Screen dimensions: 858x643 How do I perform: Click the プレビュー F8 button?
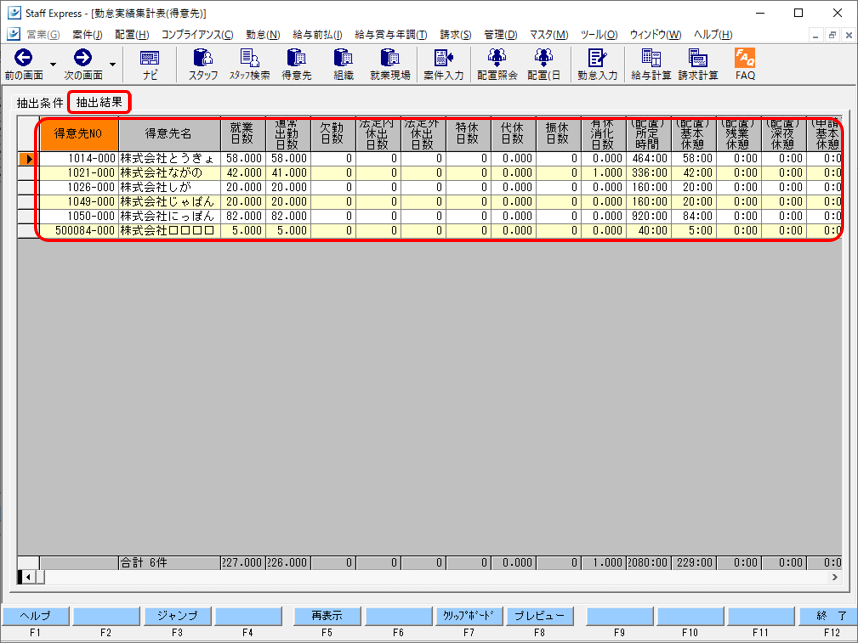click(x=540, y=616)
